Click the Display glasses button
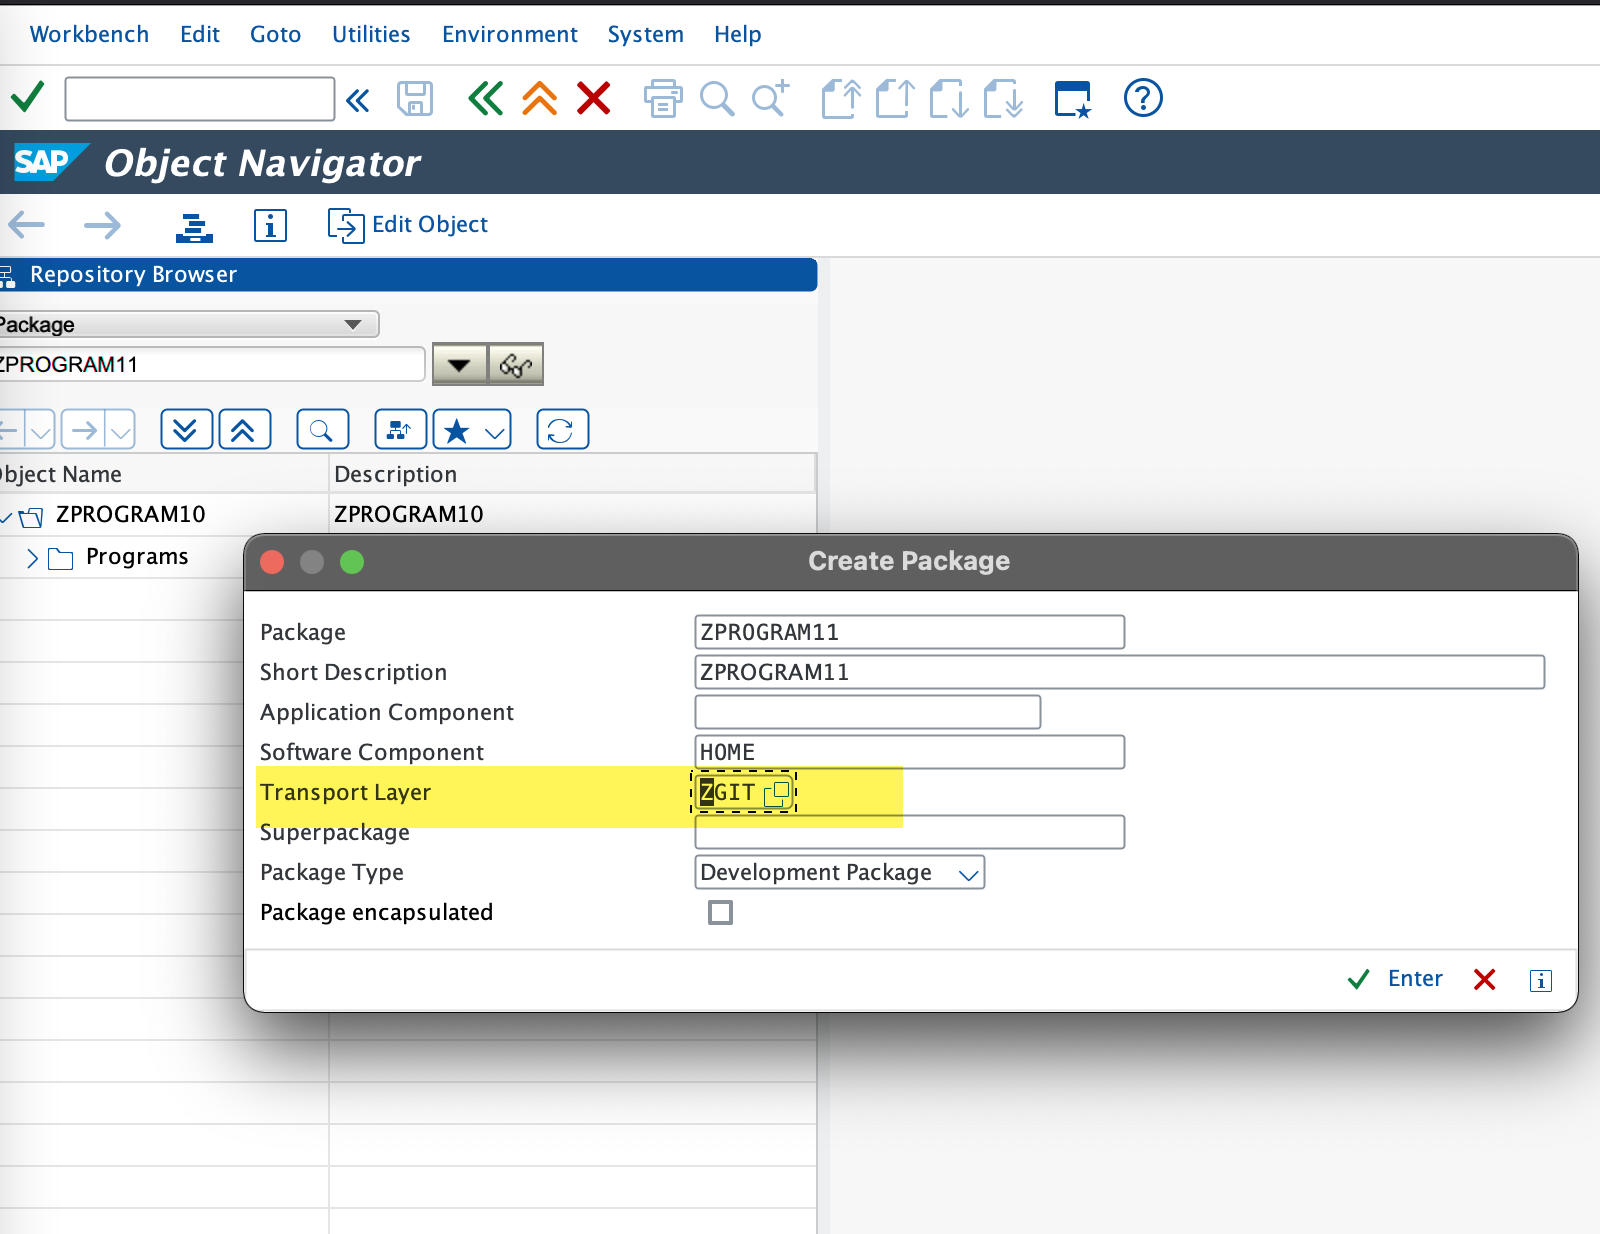Viewport: 1600px width, 1234px height. tap(516, 364)
